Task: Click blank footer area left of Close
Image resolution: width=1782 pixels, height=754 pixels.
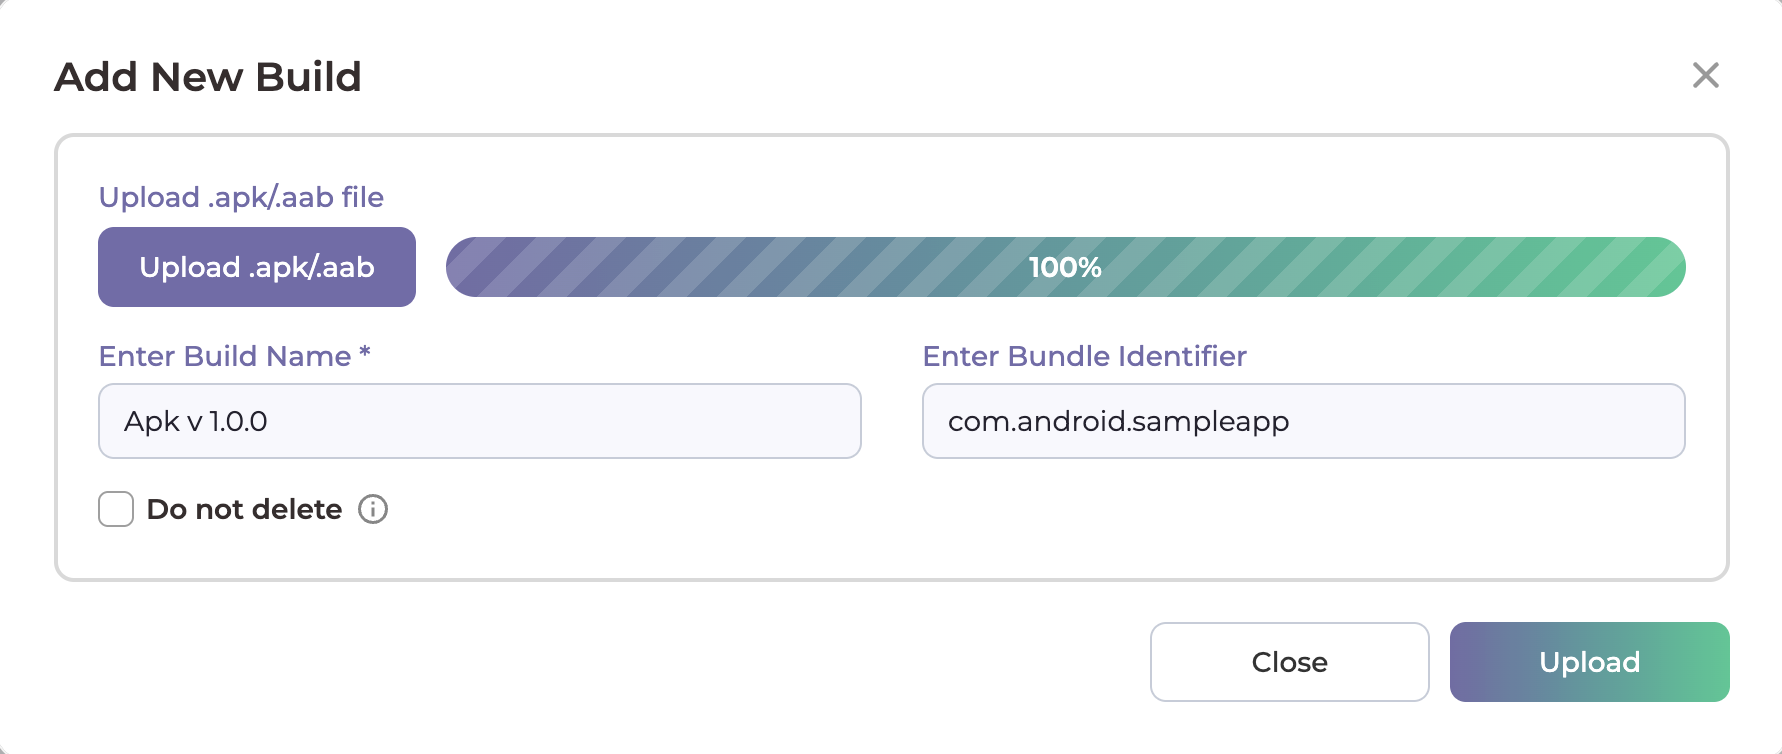Action: 600,662
